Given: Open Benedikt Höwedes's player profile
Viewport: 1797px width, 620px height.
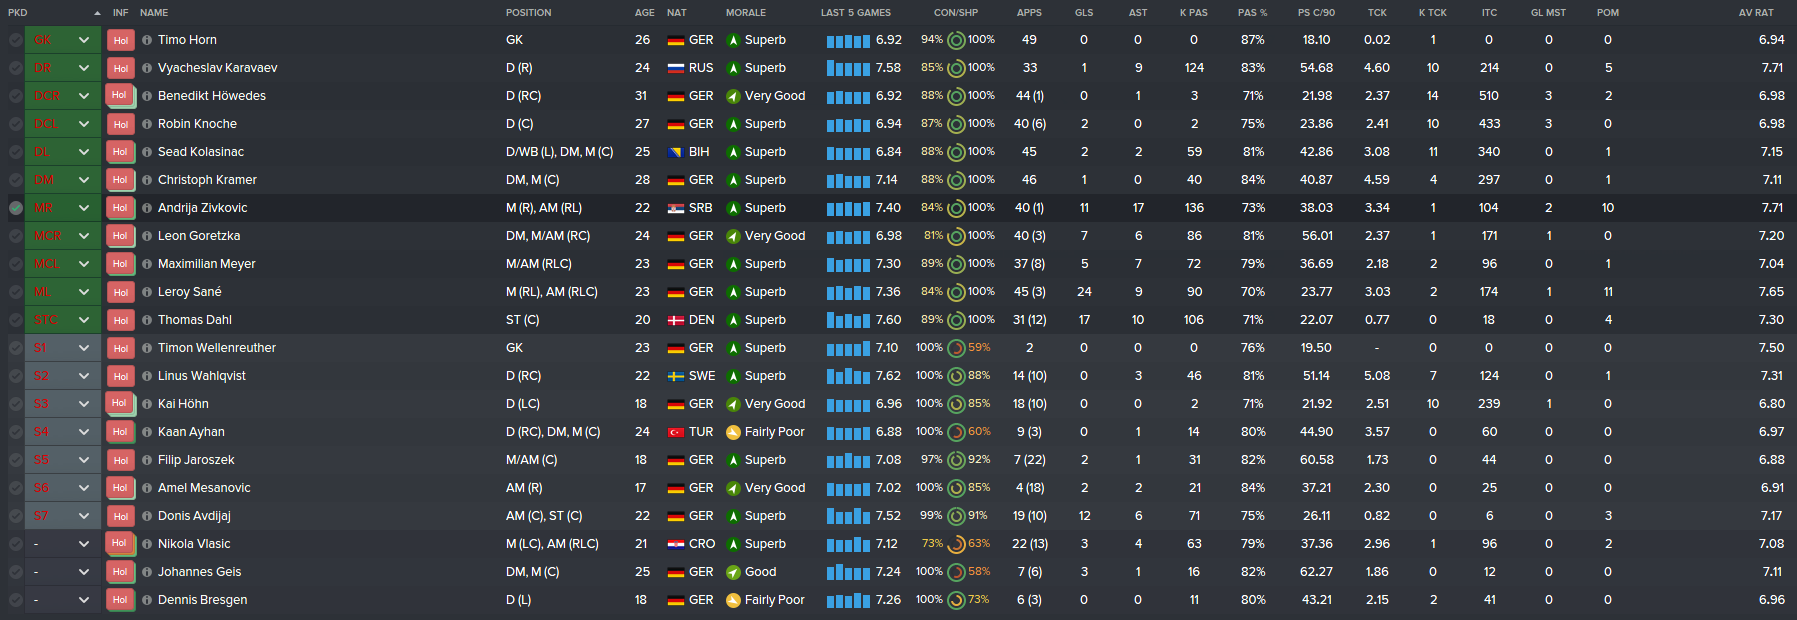Looking at the screenshot, I should 212,96.
